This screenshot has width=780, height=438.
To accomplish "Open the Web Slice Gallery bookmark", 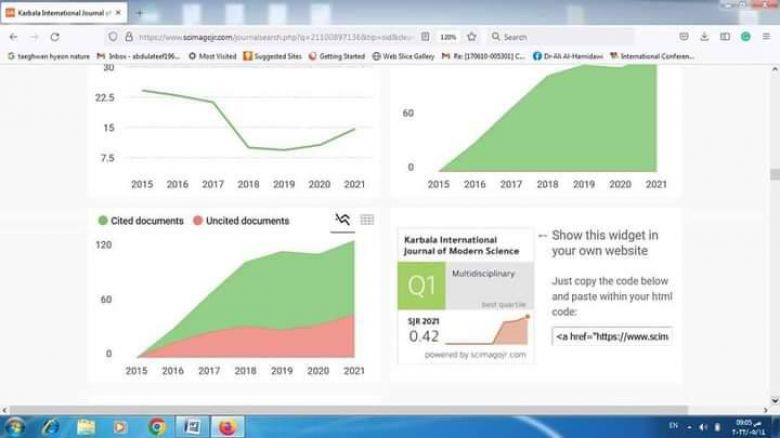I will tap(403, 56).
